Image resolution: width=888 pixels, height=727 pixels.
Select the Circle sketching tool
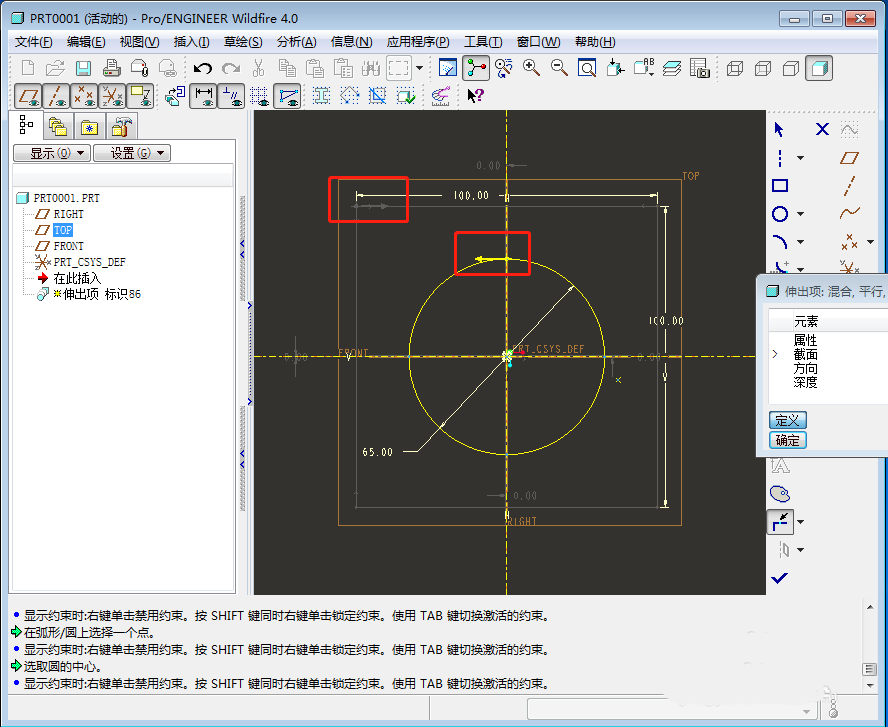(x=779, y=213)
